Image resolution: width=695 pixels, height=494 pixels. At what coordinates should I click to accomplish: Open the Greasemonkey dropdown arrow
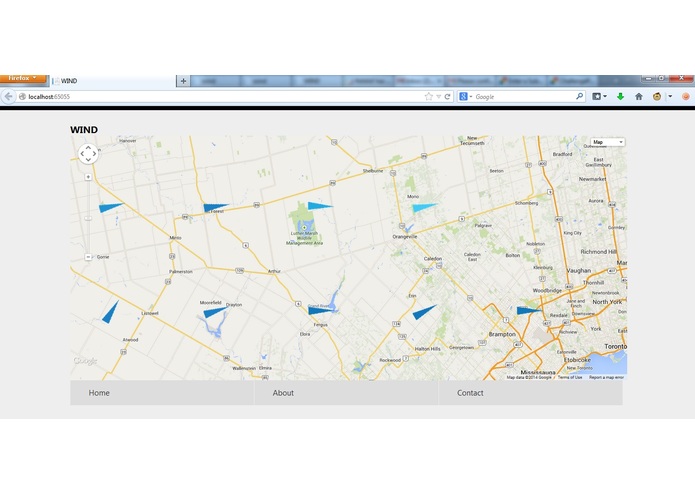click(x=670, y=97)
